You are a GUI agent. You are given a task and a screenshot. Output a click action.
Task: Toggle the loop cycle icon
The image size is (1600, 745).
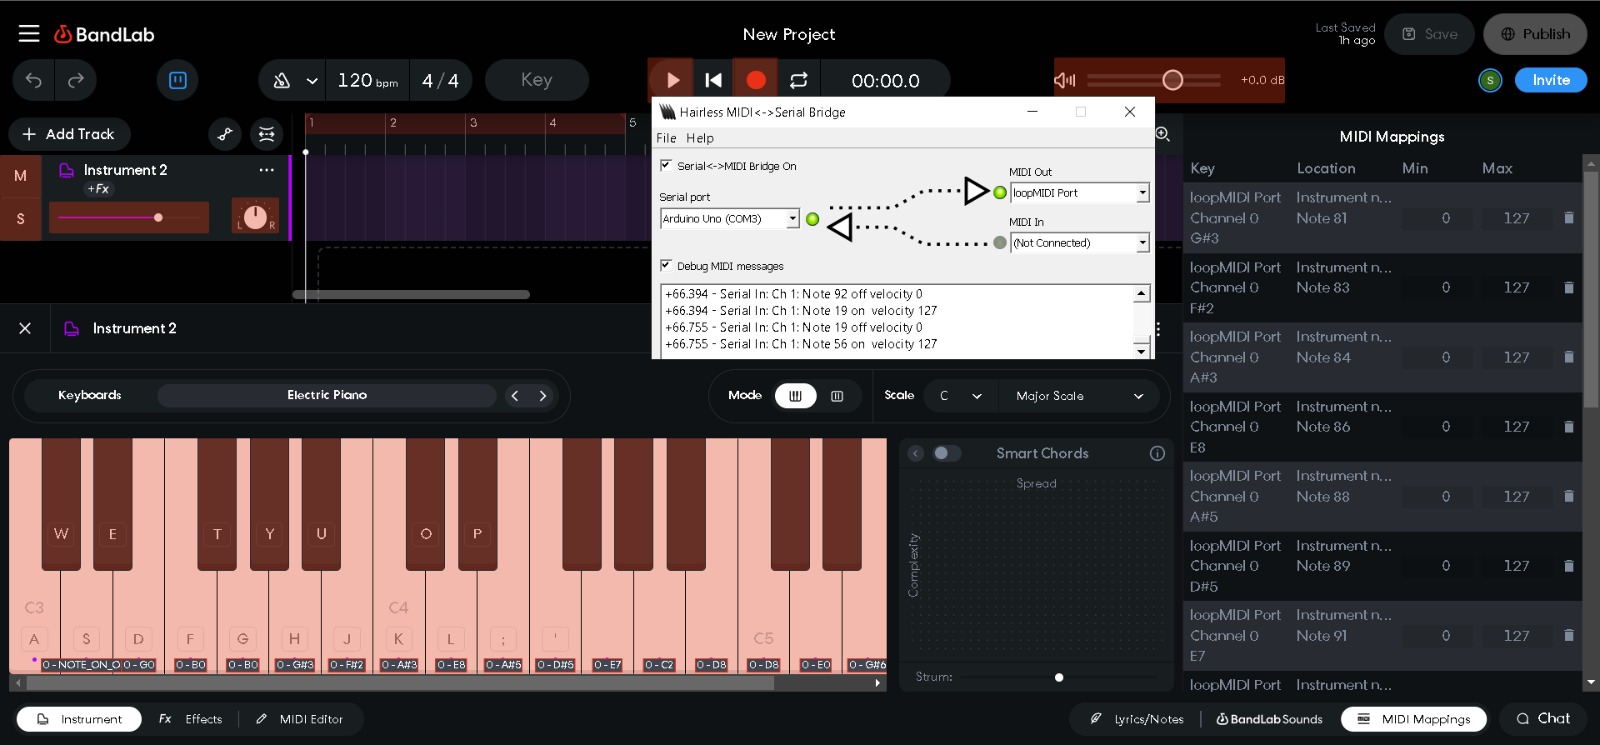[x=798, y=80]
